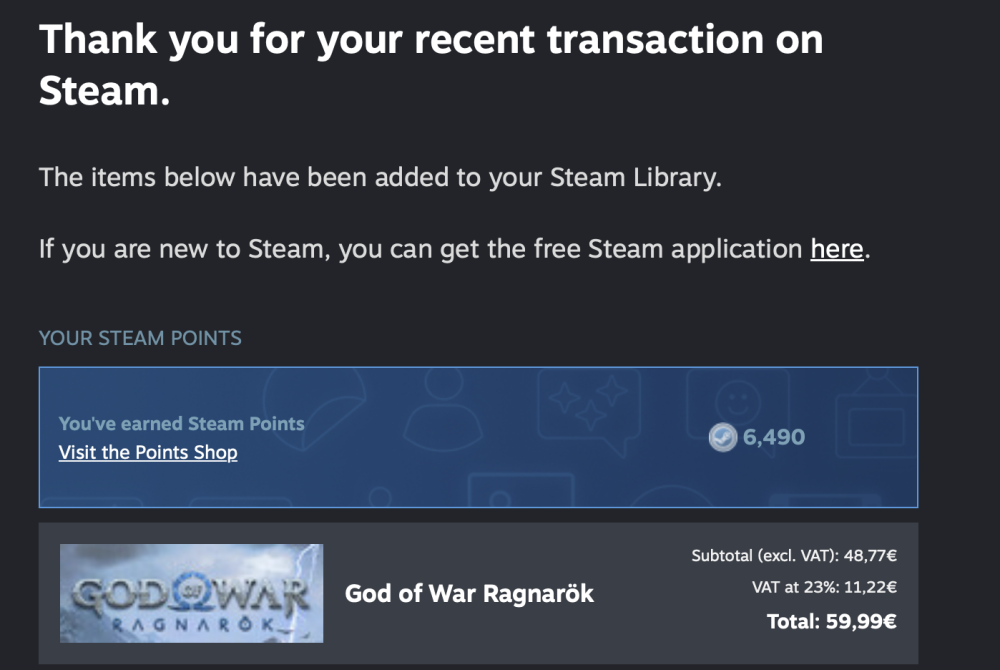1000x670 pixels.
Task: Click the 6,490 points value
Action: click(x=774, y=437)
